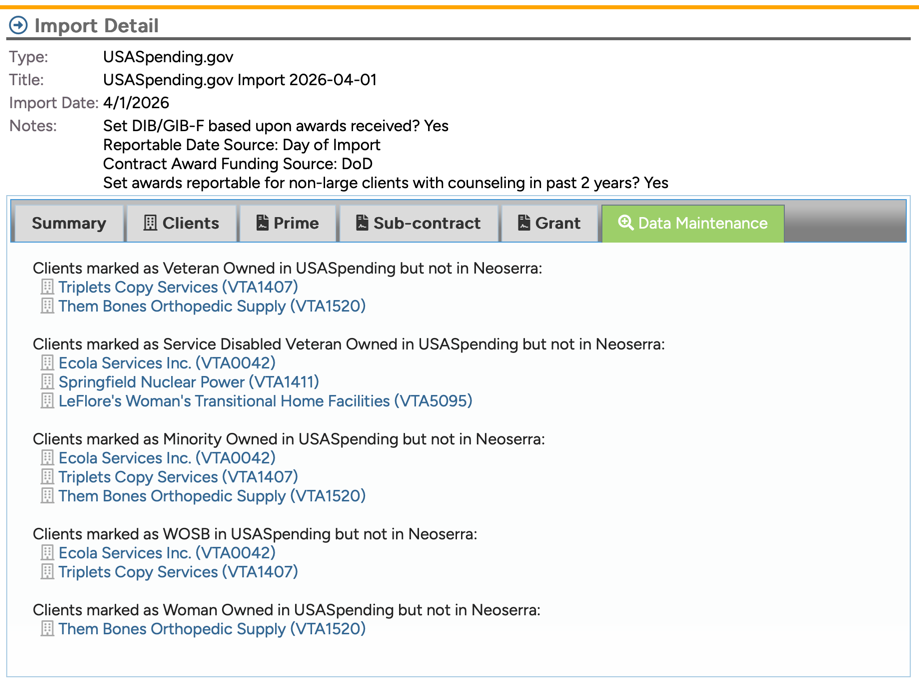
Task: Open the Clients tab
Action: coord(181,223)
